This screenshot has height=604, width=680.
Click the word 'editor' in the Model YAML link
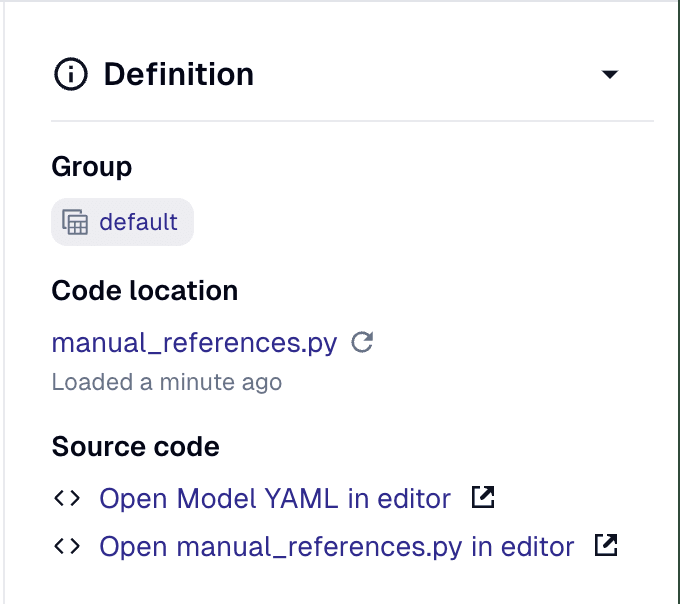point(416,497)
